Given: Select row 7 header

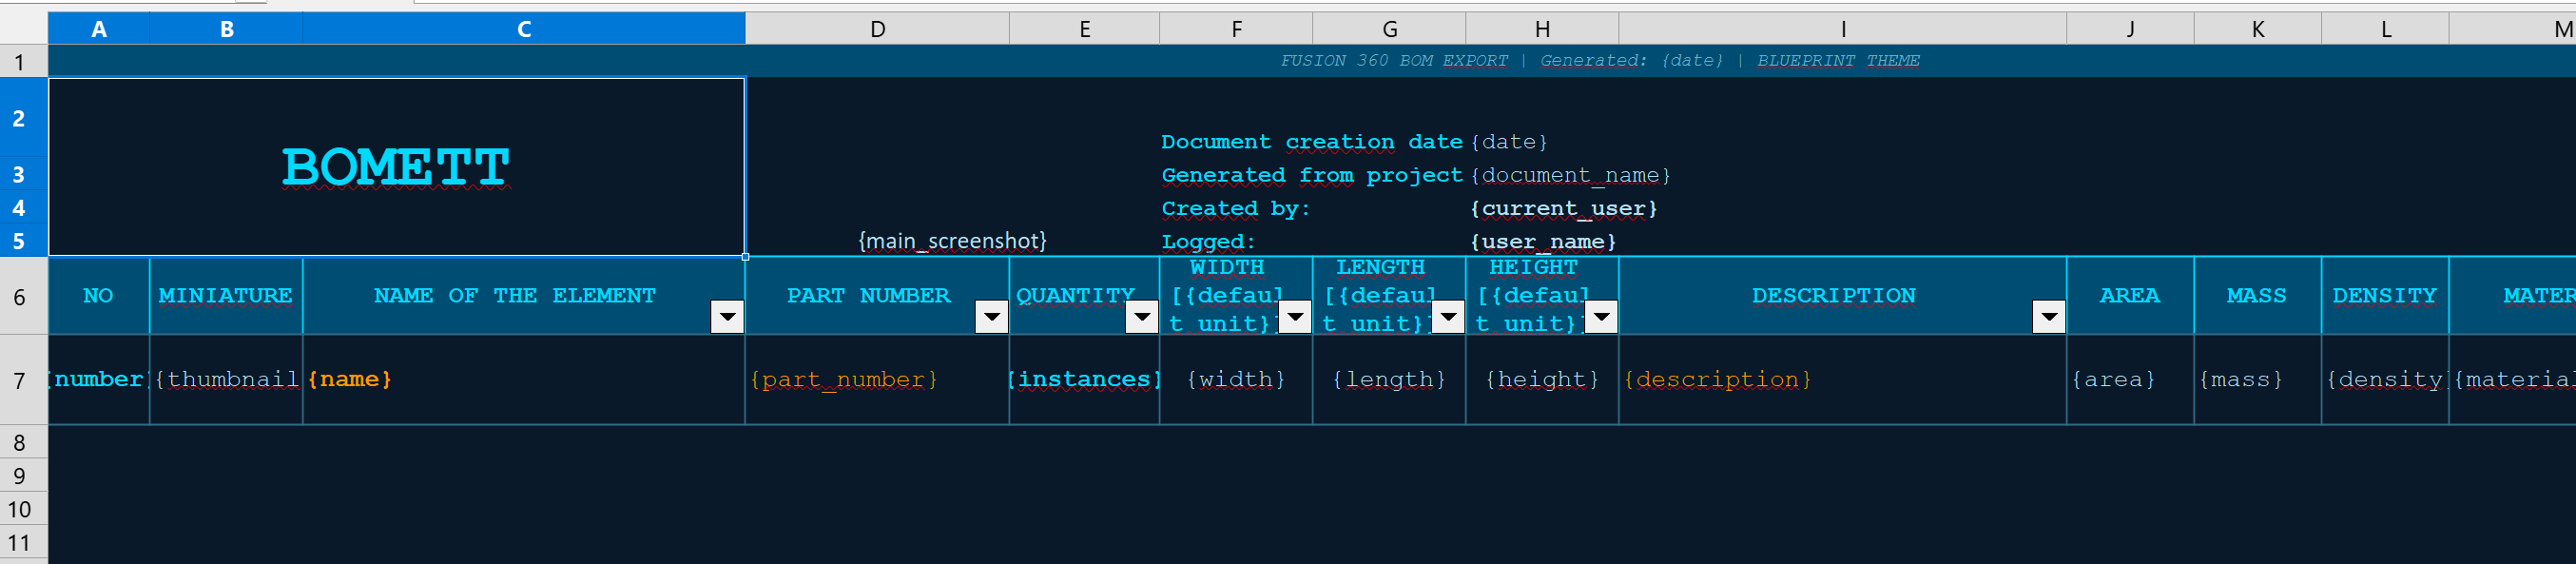Looking at the screenshot, I should click(x=19, y=380).
